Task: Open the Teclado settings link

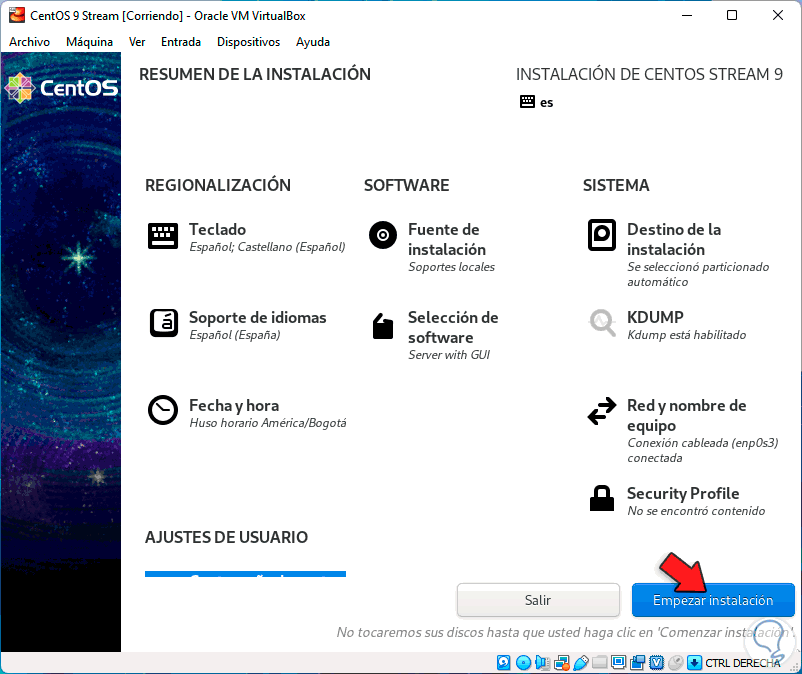Action: coord(217,229)
